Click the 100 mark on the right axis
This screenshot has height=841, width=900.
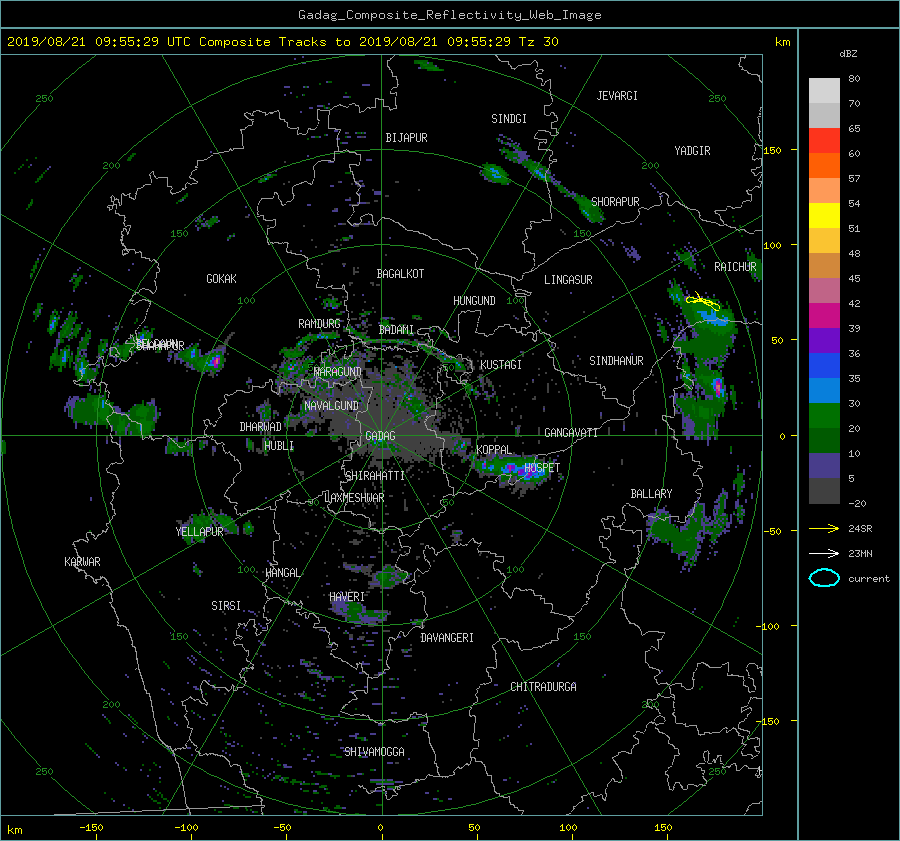click(x=772, y=246)
